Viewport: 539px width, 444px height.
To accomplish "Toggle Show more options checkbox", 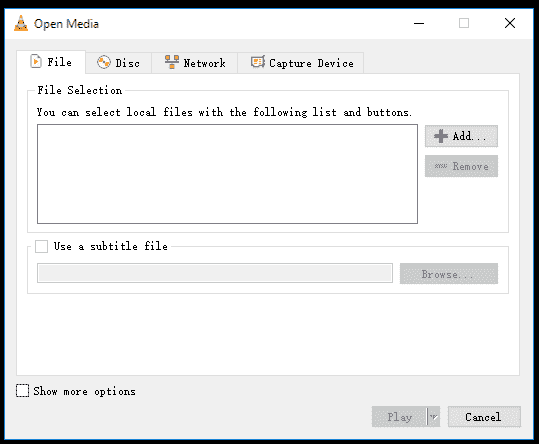I will [22, 391].
